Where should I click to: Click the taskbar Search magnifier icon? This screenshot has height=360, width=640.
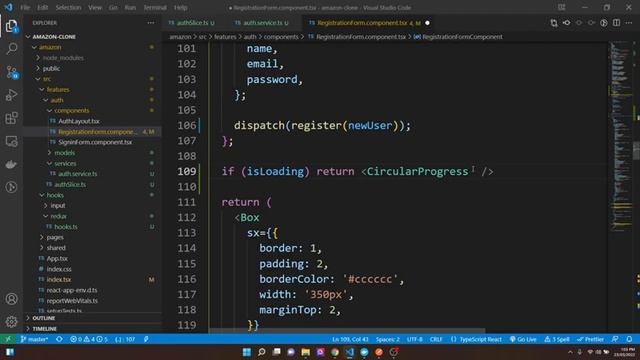tap(262, 352)
